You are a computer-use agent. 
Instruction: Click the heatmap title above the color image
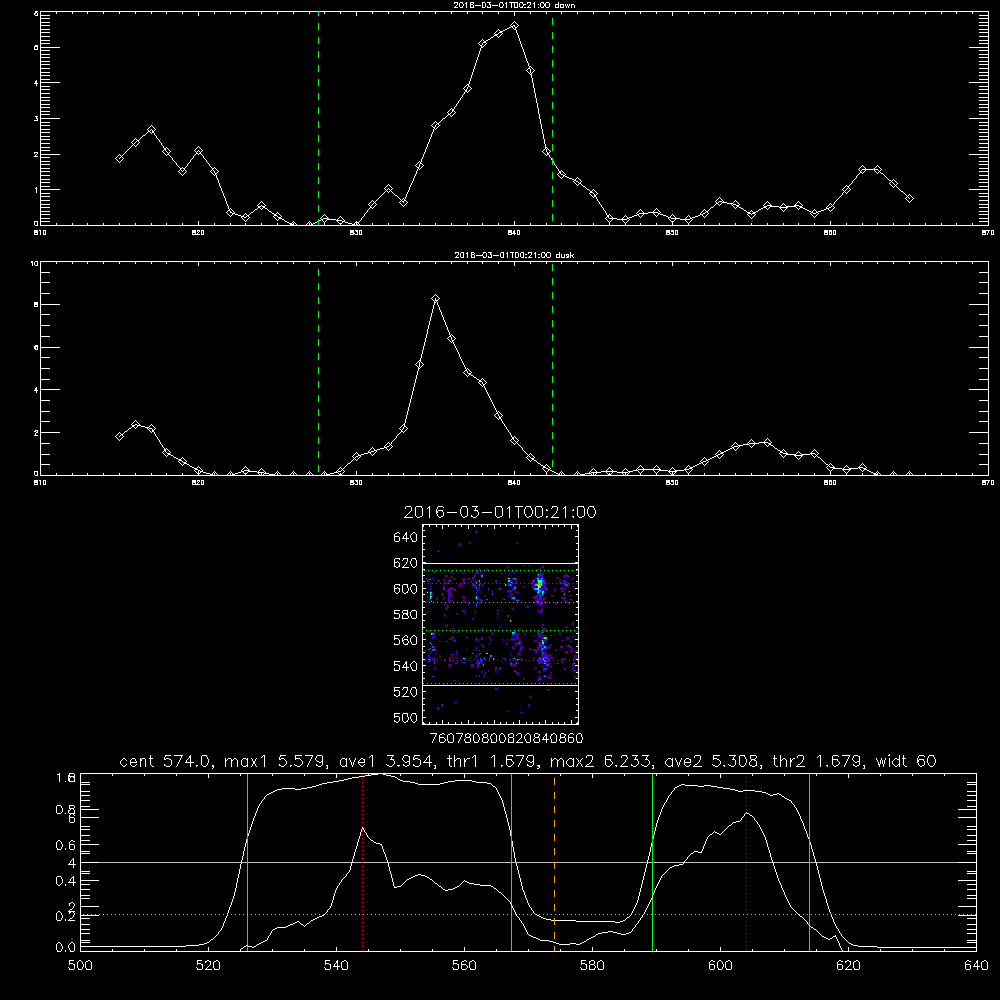tap(500, 512)
